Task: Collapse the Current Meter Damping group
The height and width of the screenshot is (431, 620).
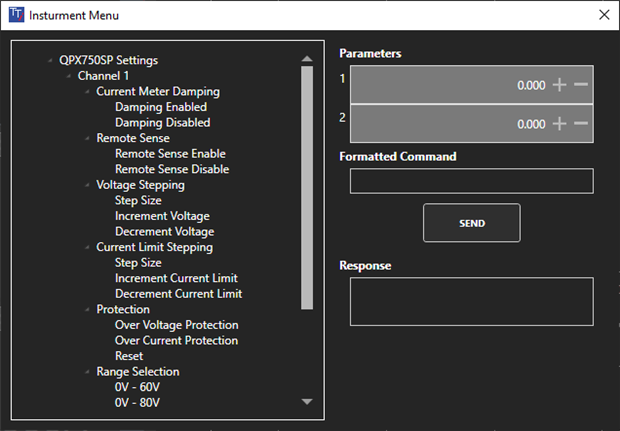Action: (x=87, y=92)
